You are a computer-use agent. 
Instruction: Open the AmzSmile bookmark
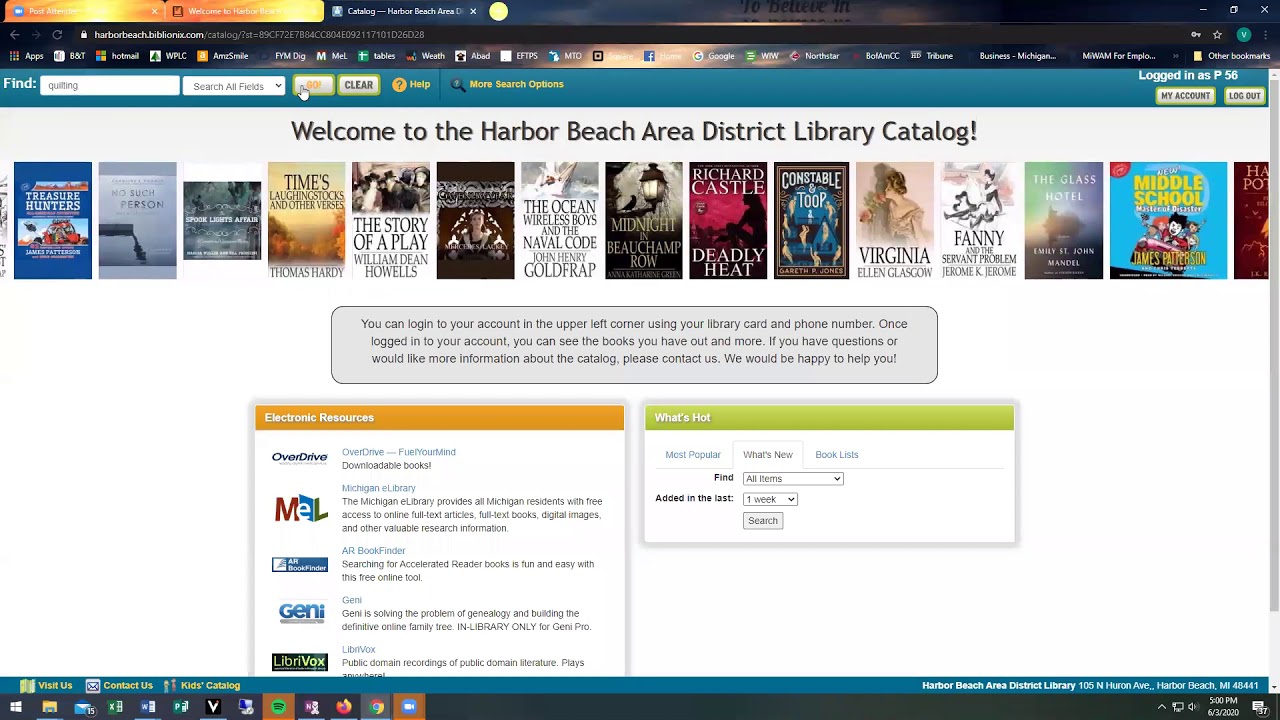(222, 56)
